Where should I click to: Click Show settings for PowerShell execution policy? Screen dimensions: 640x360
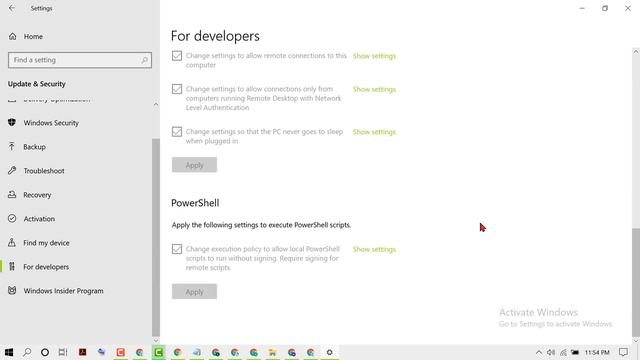click(x=374, y=249)
